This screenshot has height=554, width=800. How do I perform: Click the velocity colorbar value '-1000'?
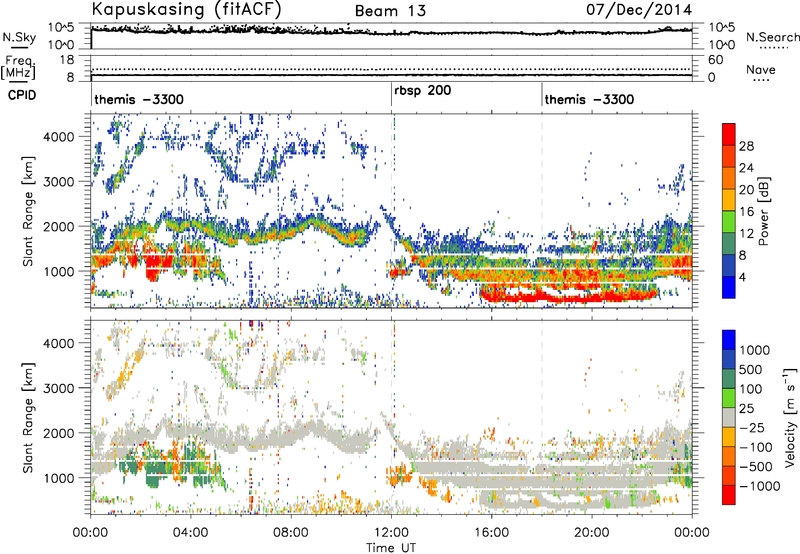point(760,486)
